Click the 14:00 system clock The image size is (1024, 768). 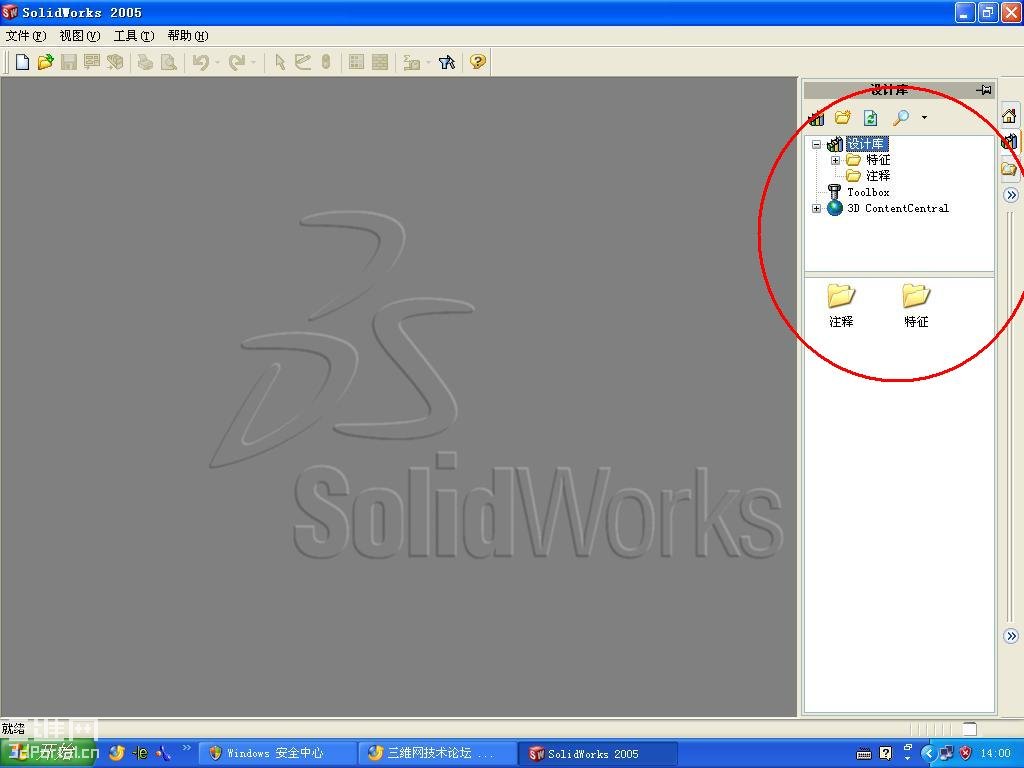(995, 754)
